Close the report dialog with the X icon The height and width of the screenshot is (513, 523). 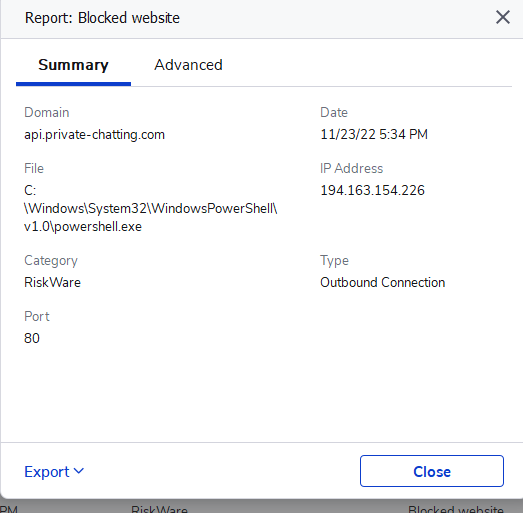(x=503, y=17)
